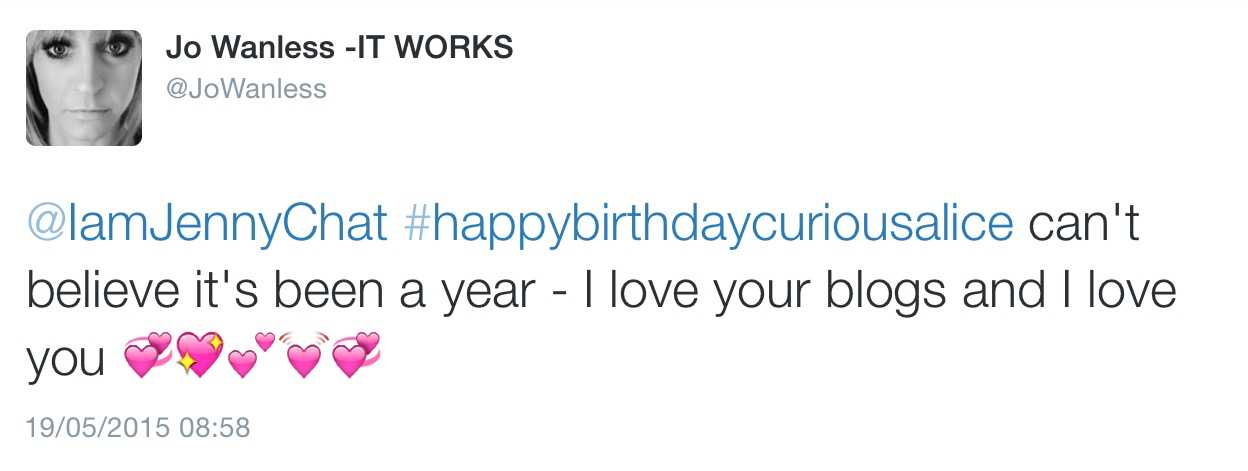Click the beating heart emoji
Screen dimensions: 1248x471
301,355
